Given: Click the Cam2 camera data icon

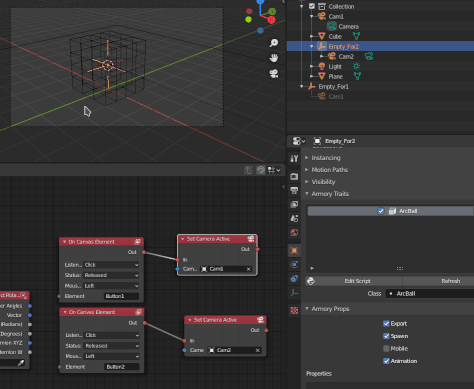Looking at the screenshot, I should 369,56.
